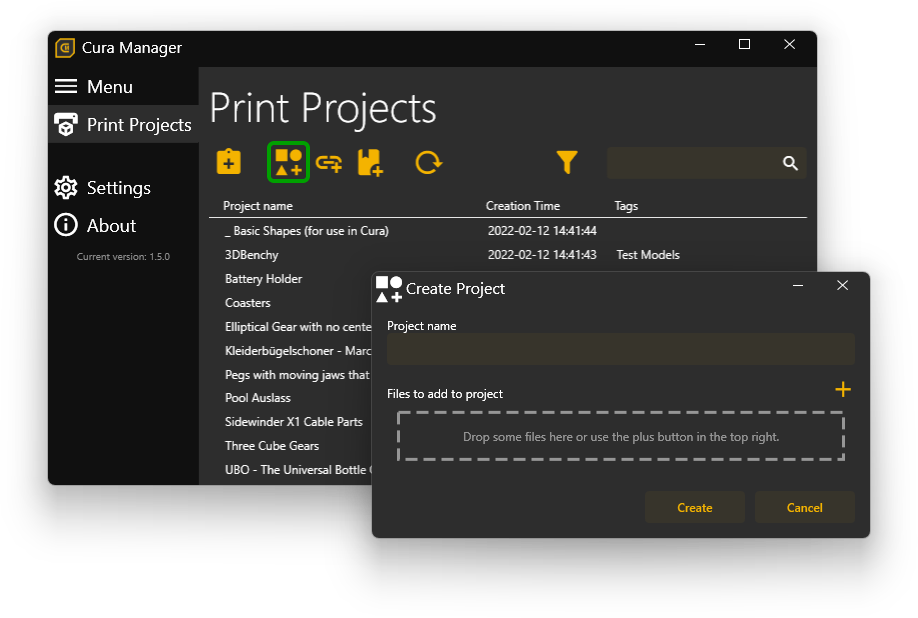918x618 pixels.
Task: Click the Create Project dialog title icon
Action: click(389, 290)
